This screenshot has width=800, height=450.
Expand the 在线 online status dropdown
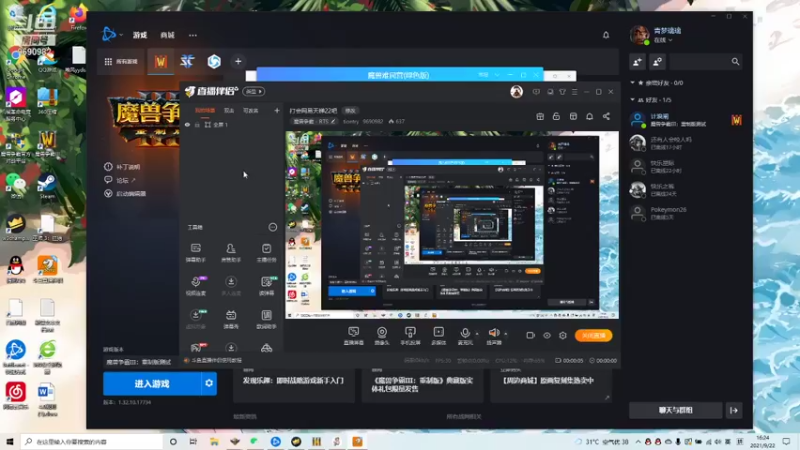663,40
